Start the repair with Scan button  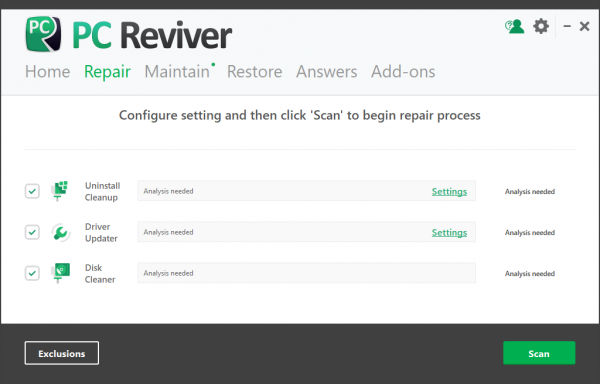tap(539, 353)
